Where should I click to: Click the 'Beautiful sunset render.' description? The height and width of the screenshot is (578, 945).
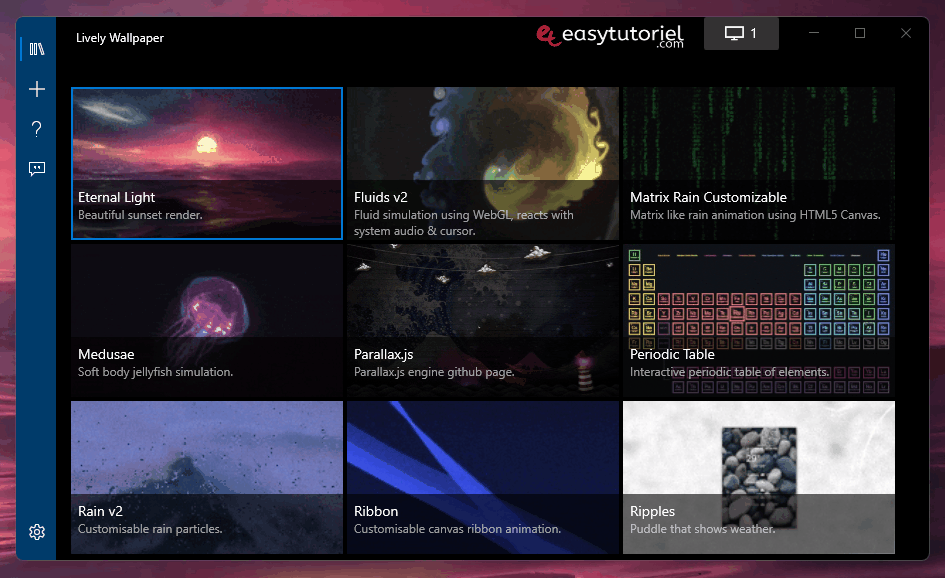(140, 215)
